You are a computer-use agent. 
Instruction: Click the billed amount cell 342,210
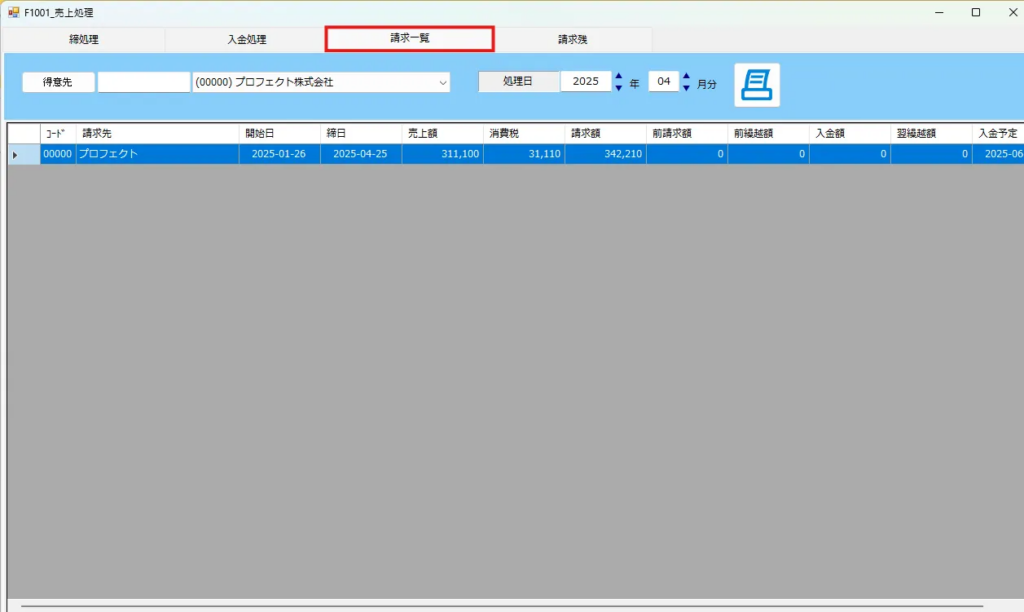pos(605,154)
